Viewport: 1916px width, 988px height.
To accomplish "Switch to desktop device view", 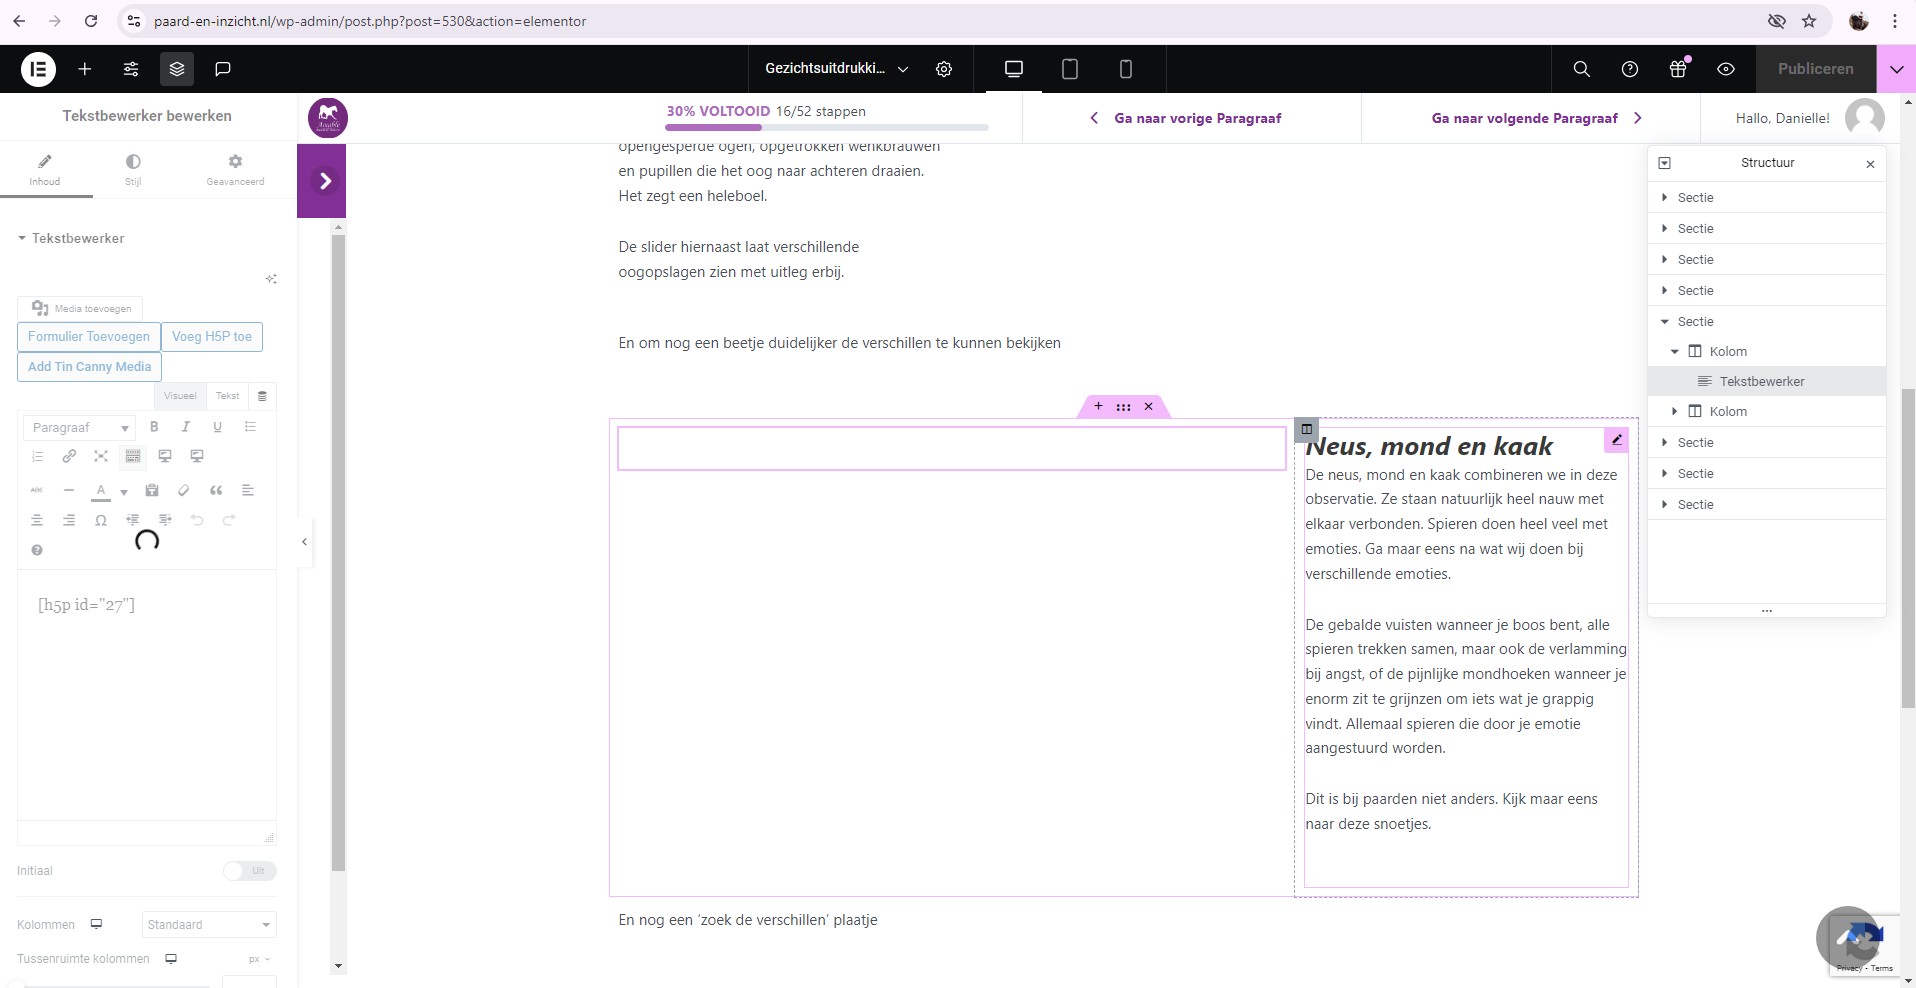I will (1014, 69).
